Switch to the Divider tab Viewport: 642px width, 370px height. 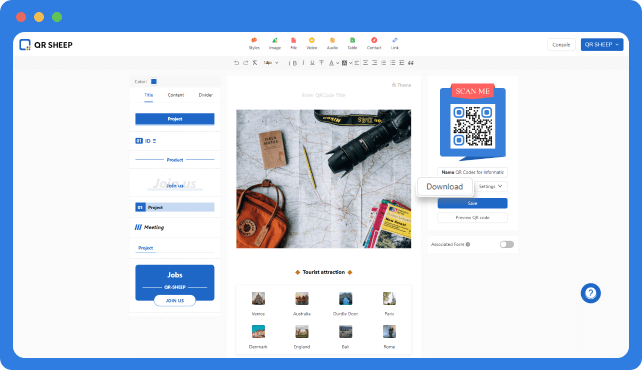(x=206, y=95)
